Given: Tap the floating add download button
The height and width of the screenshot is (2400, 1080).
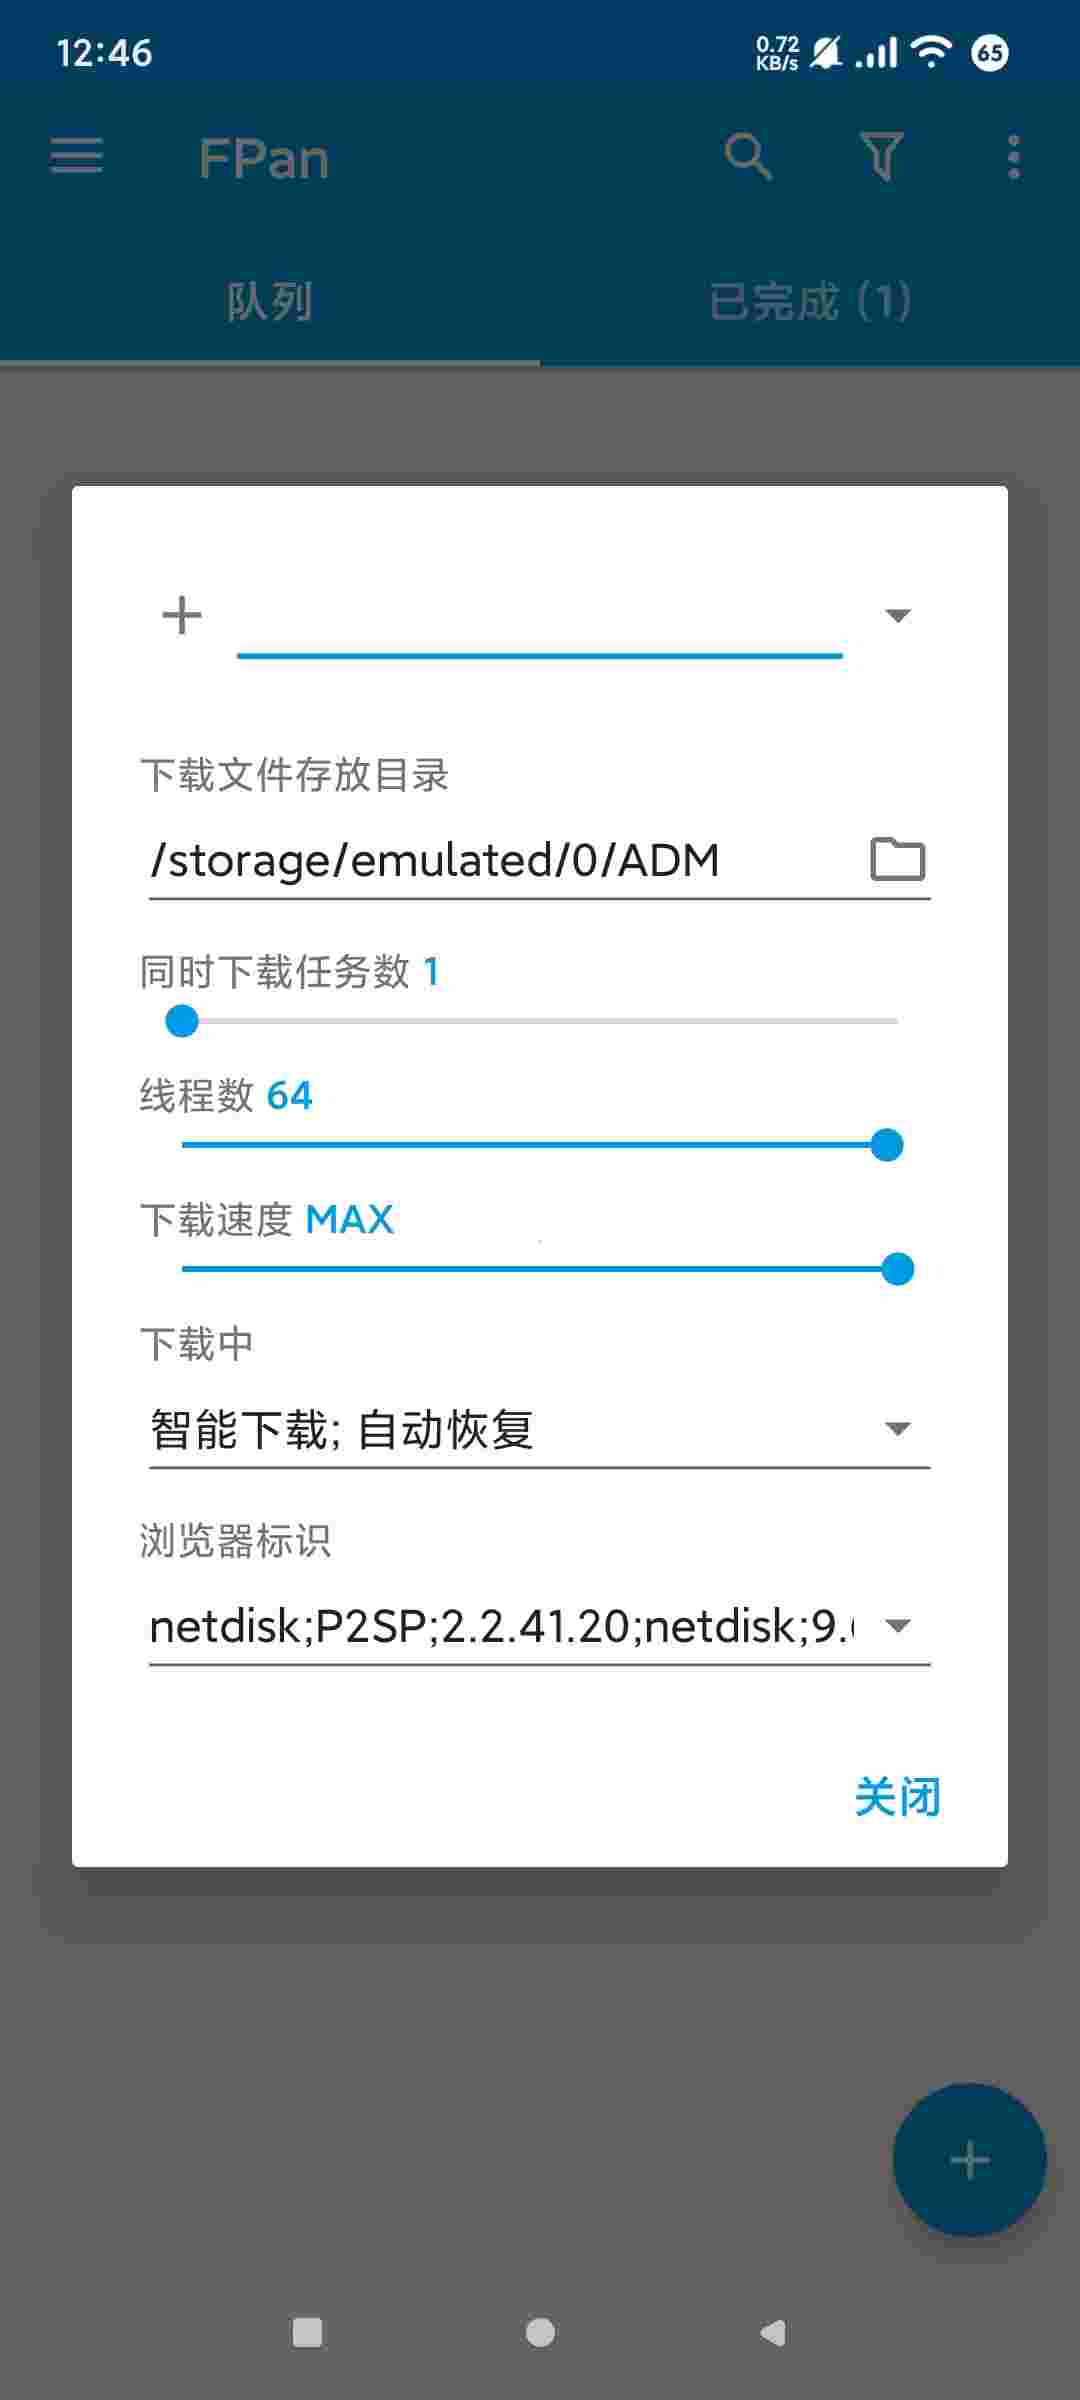Looking at the screenshot, I should 969,2160.
